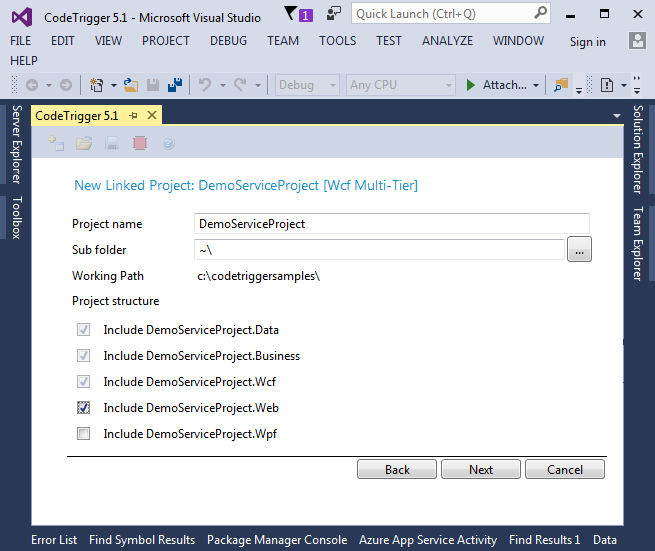
Task: Pin the CodeTrigger 5.1 tab
Action: tap(133, 116)
